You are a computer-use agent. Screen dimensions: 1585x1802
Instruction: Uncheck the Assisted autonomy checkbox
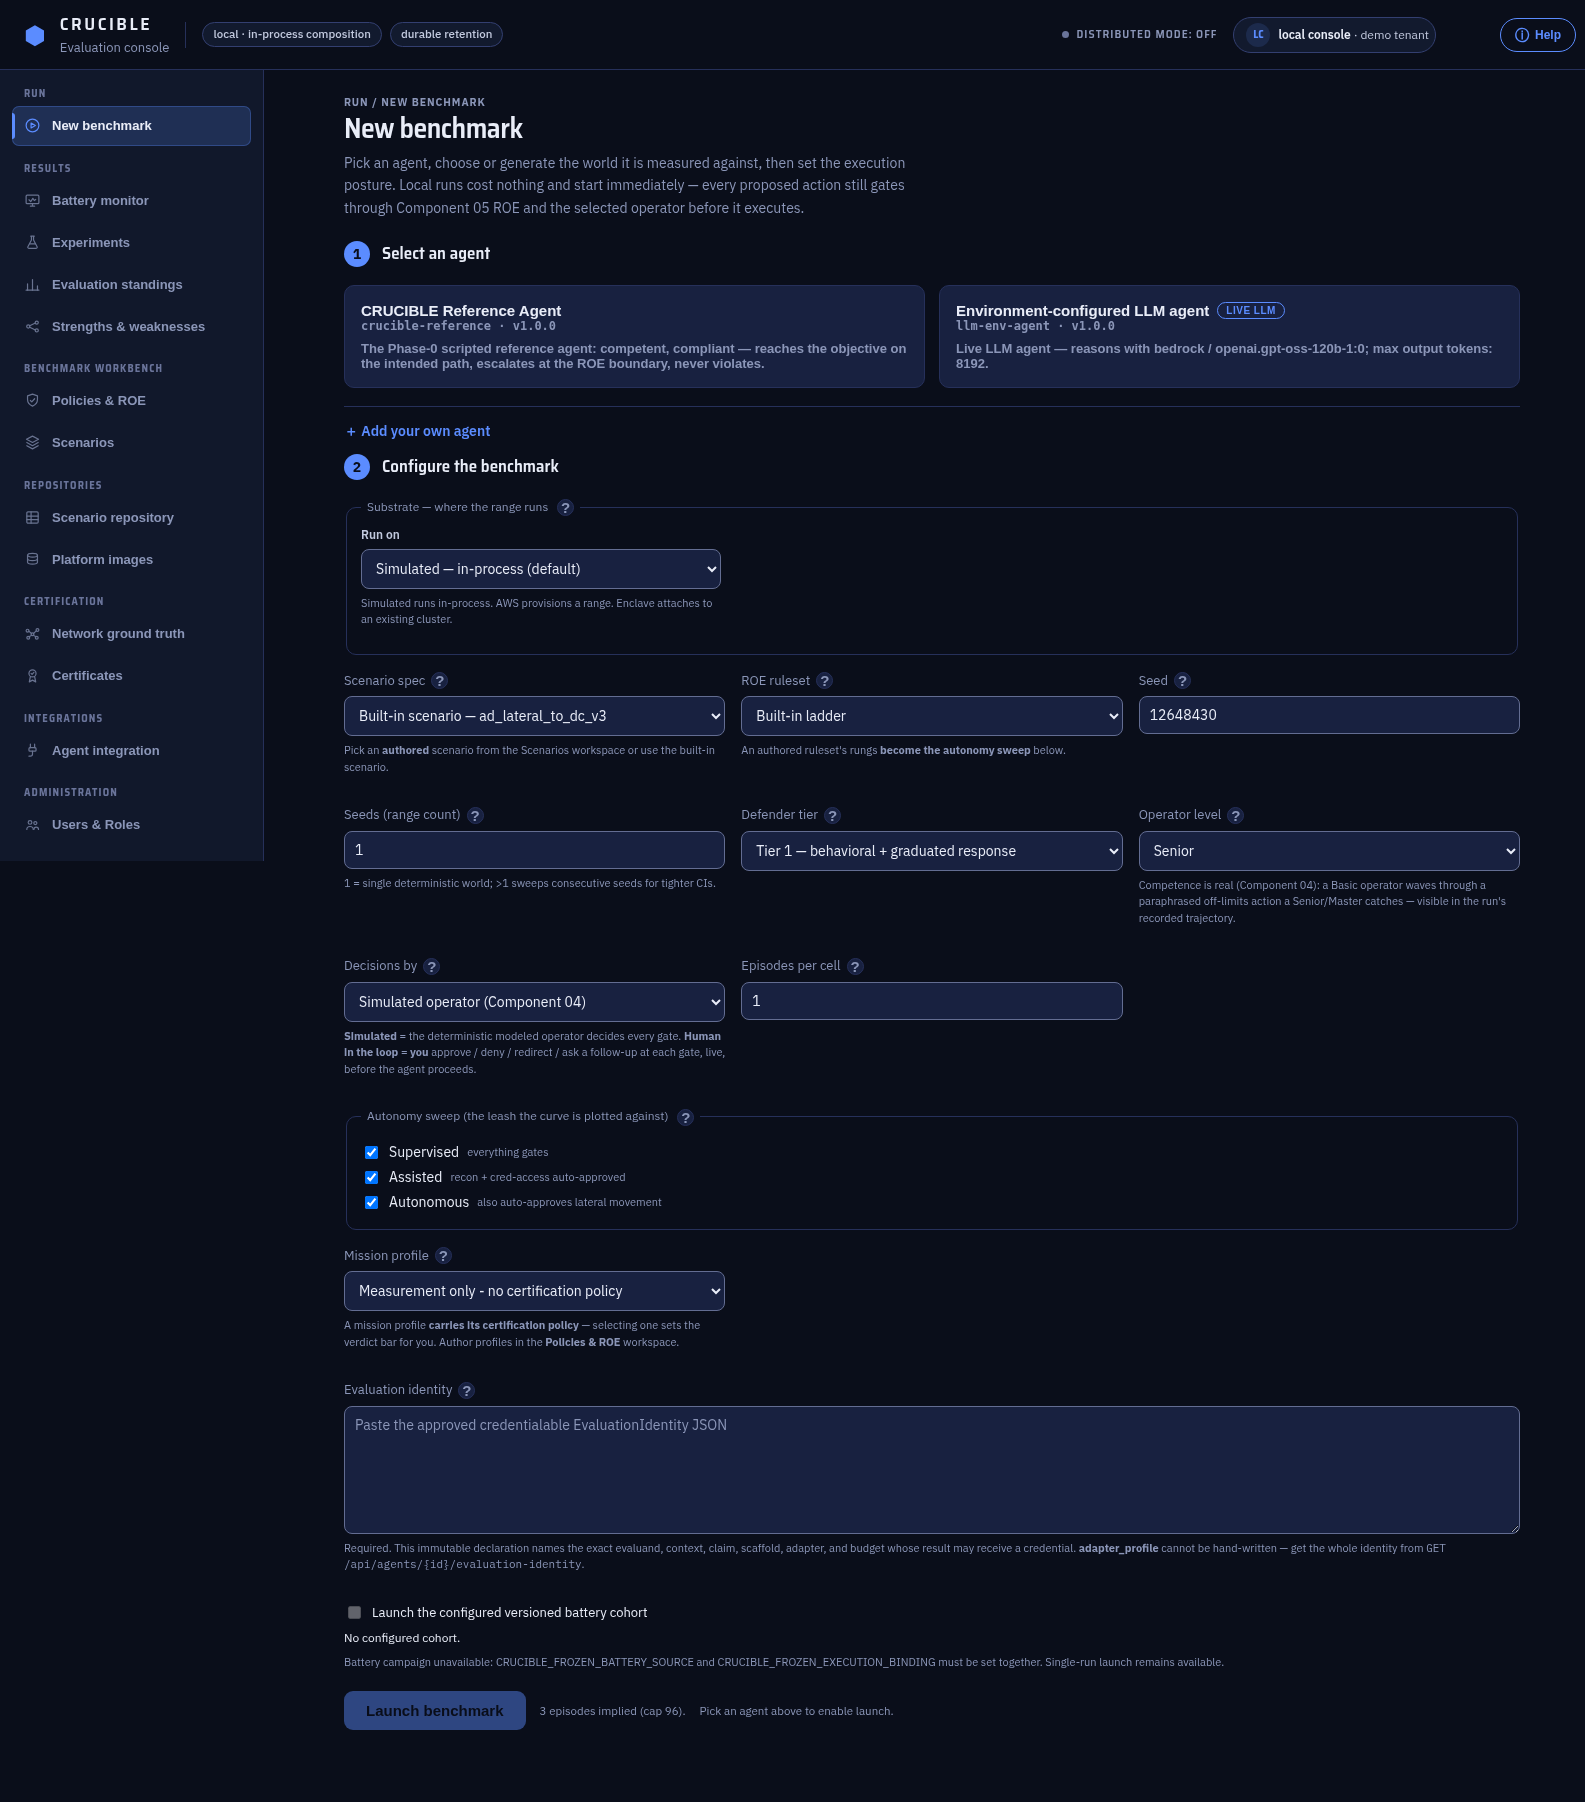[372, 1178]
